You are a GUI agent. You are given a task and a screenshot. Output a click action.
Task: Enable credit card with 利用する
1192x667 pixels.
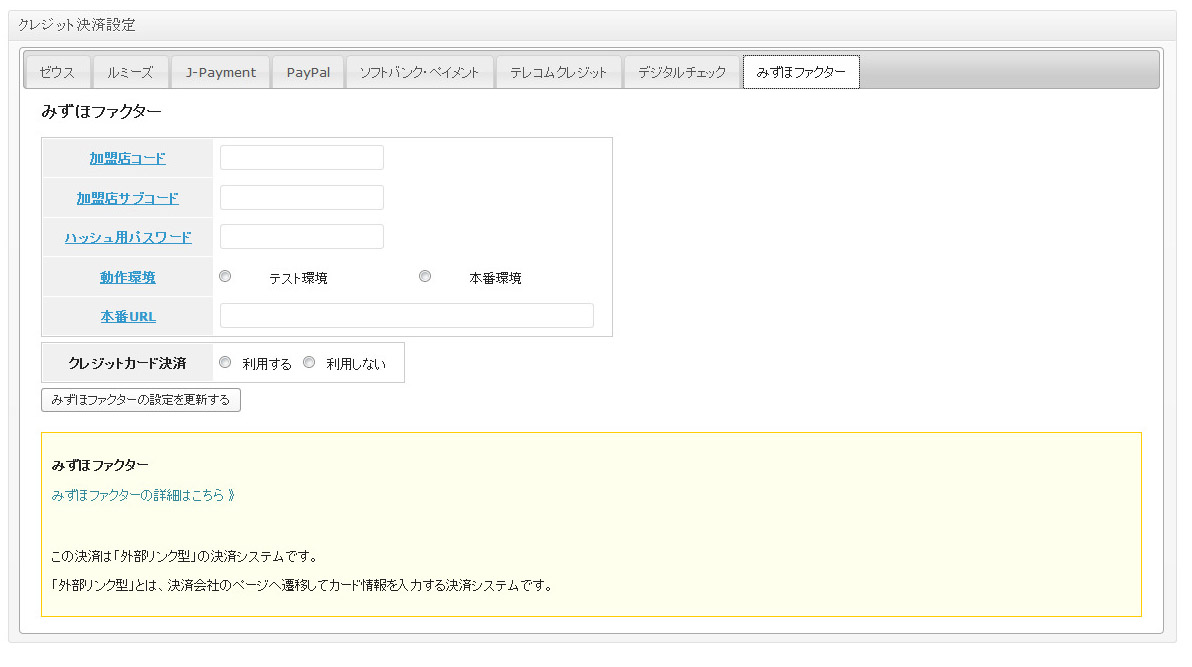tap(225, 363)
